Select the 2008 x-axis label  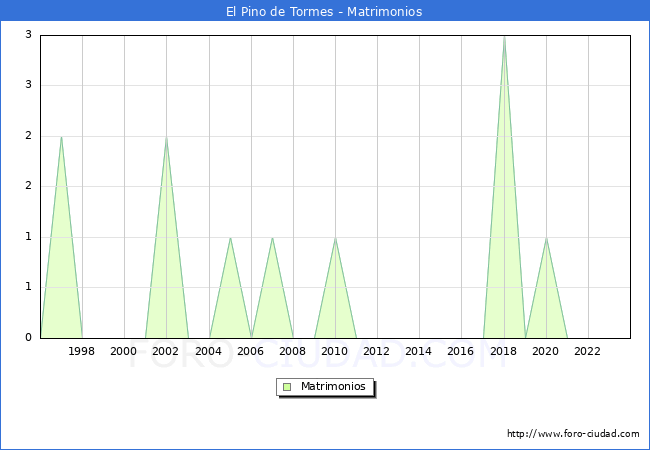pos(293,351)
